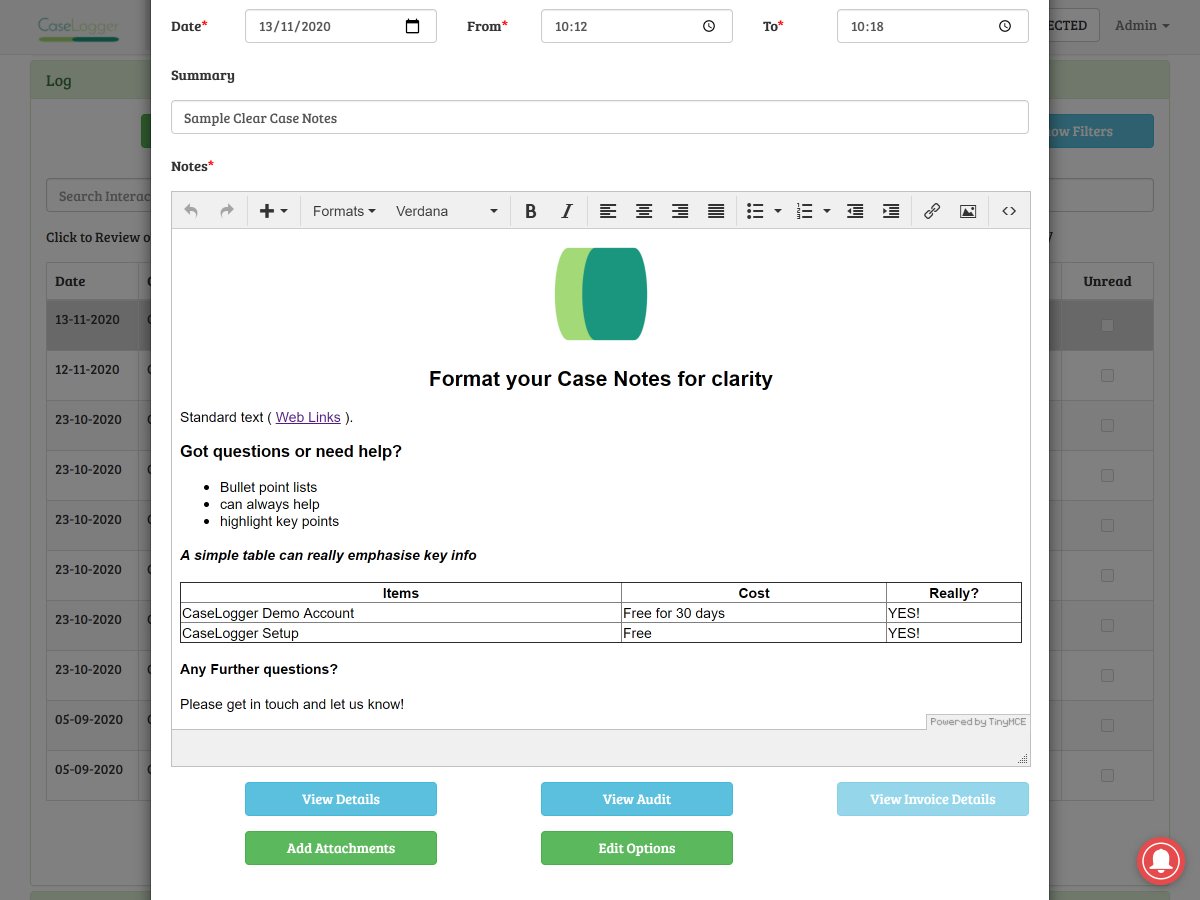
Task: Open the source code view
Action: point(1009,211)
